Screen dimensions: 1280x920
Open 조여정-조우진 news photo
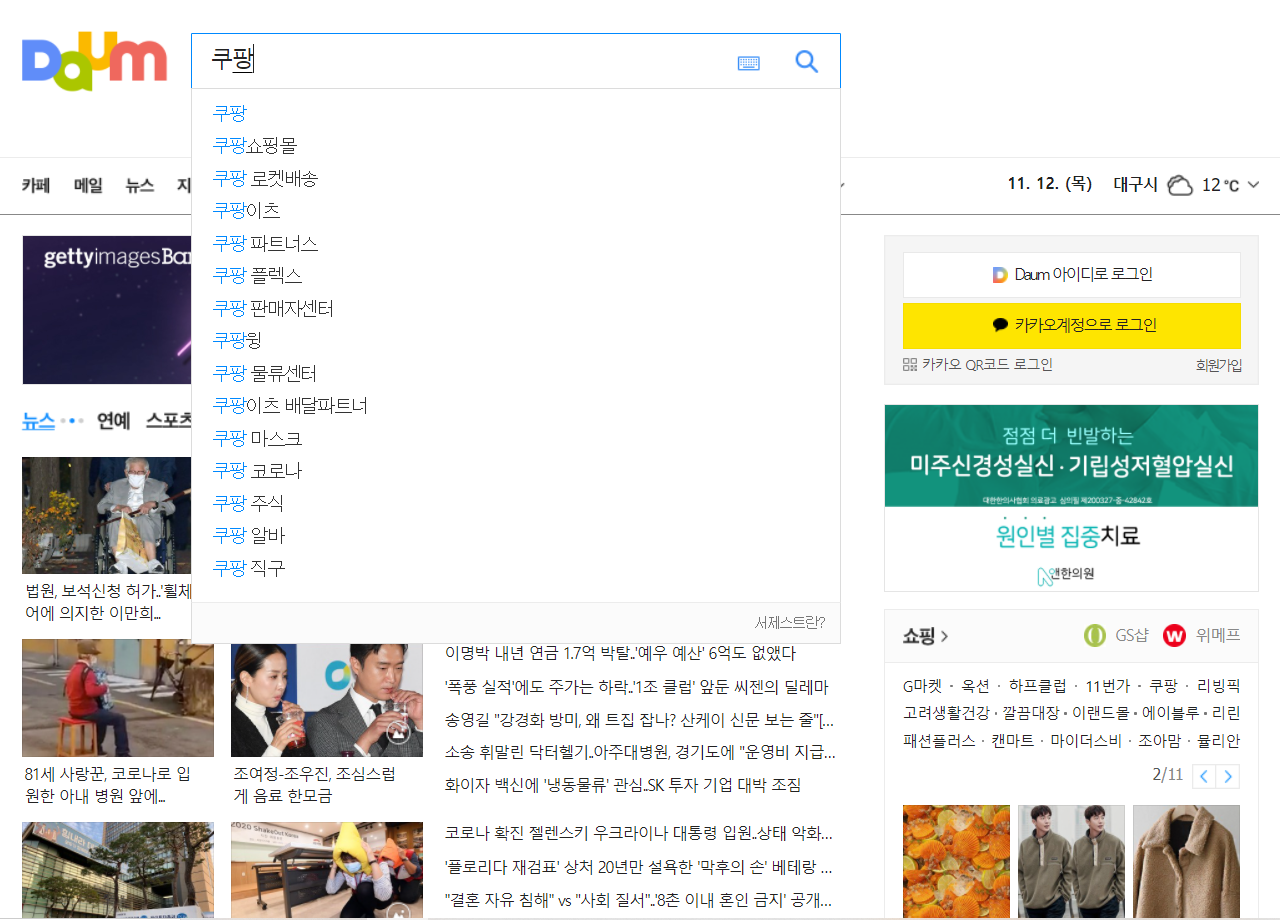(327, 700)
